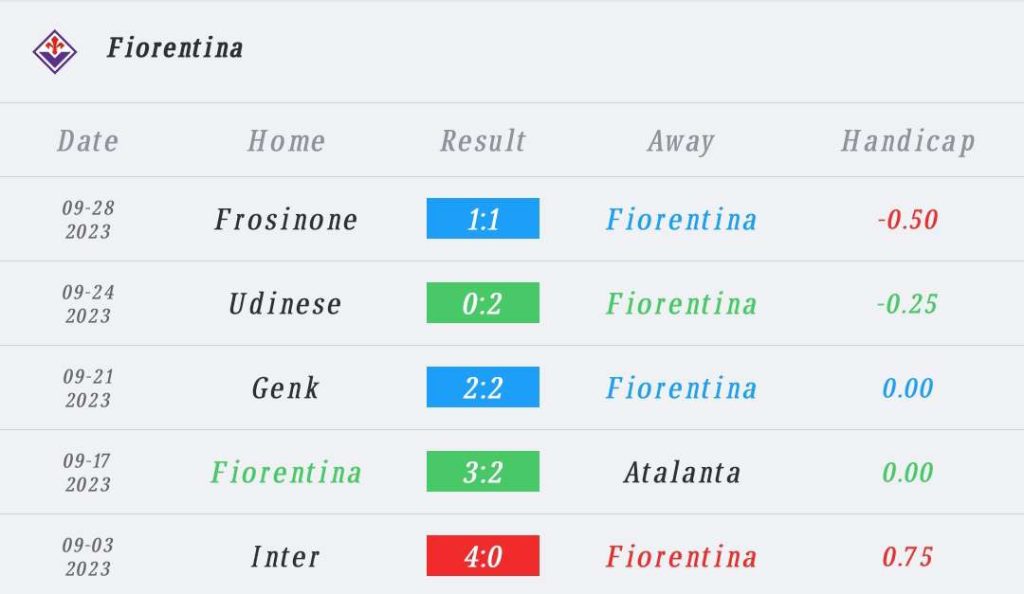Click the Fiorentina club crest logo
This screenshot has height=594, width=1024.
tap(55, 51)
